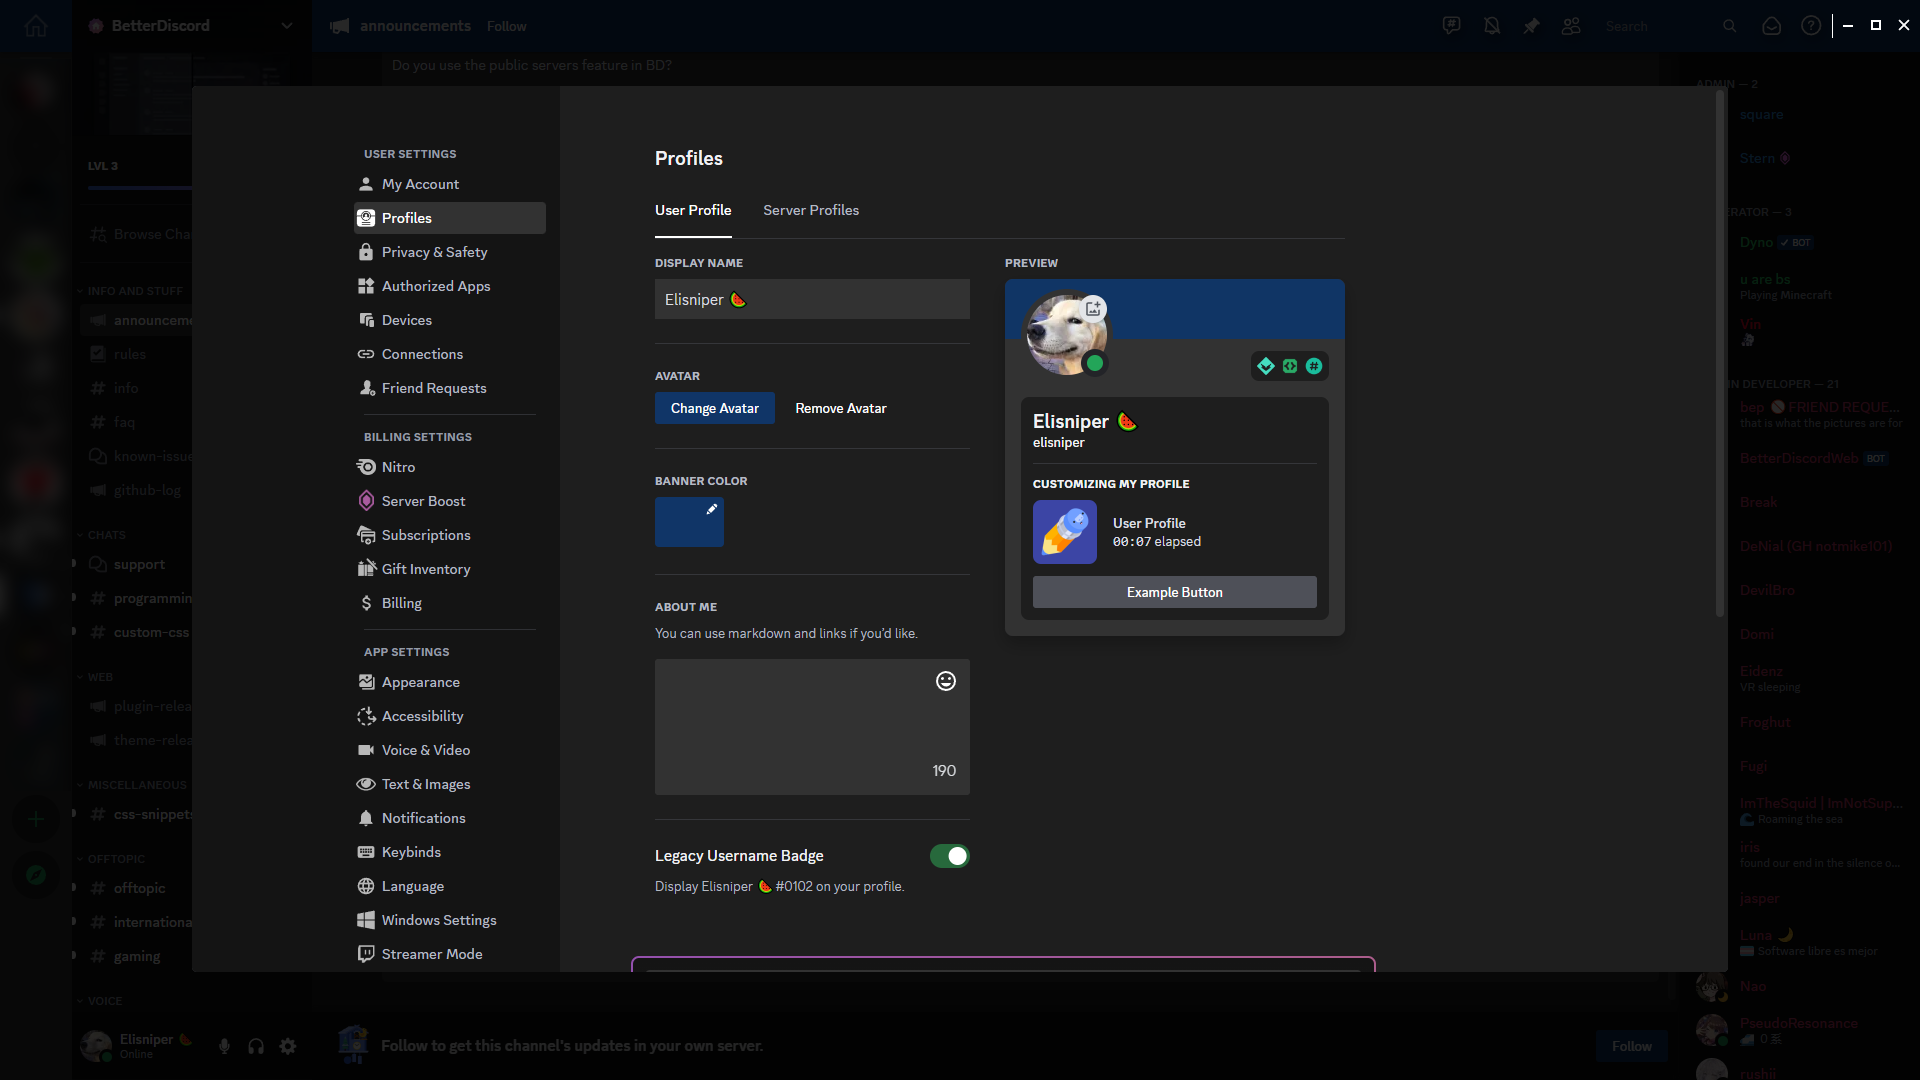Screen dimensions: 1920x1080
Task: Toggle headphones deafen icon
Action: click(x=256, y=1046)
